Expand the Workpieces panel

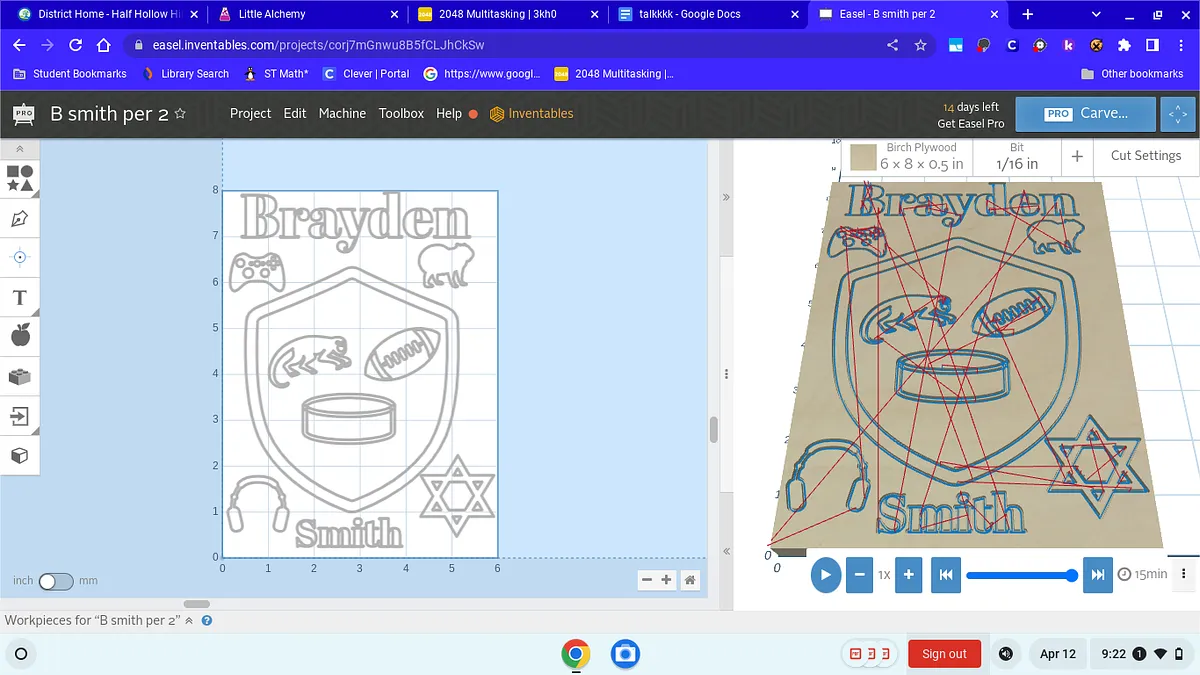[189, 621]
